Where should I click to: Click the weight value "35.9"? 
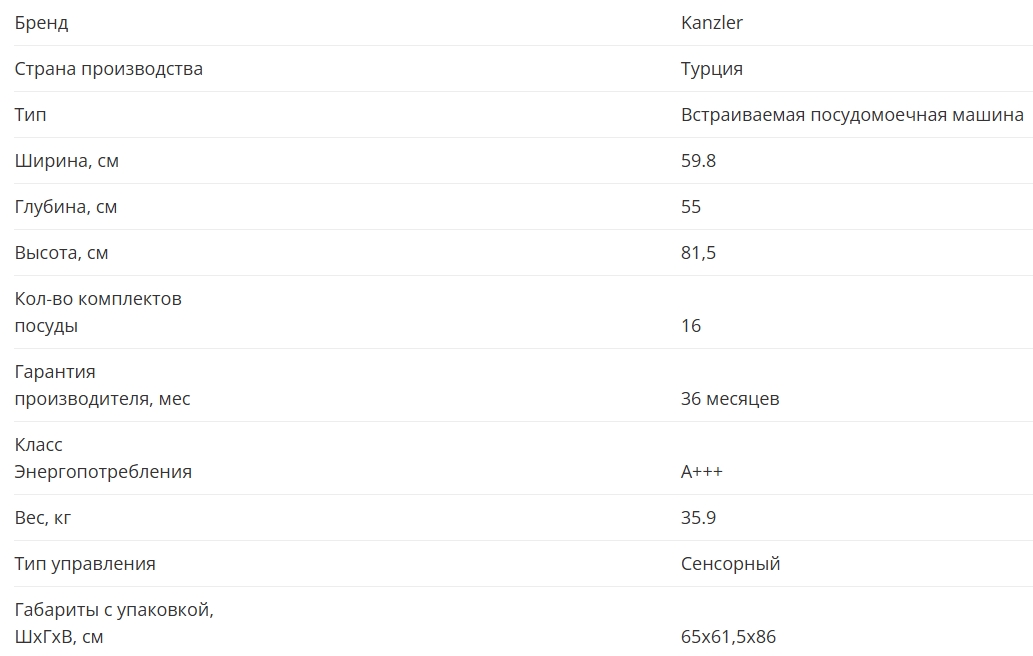(698, 518)
